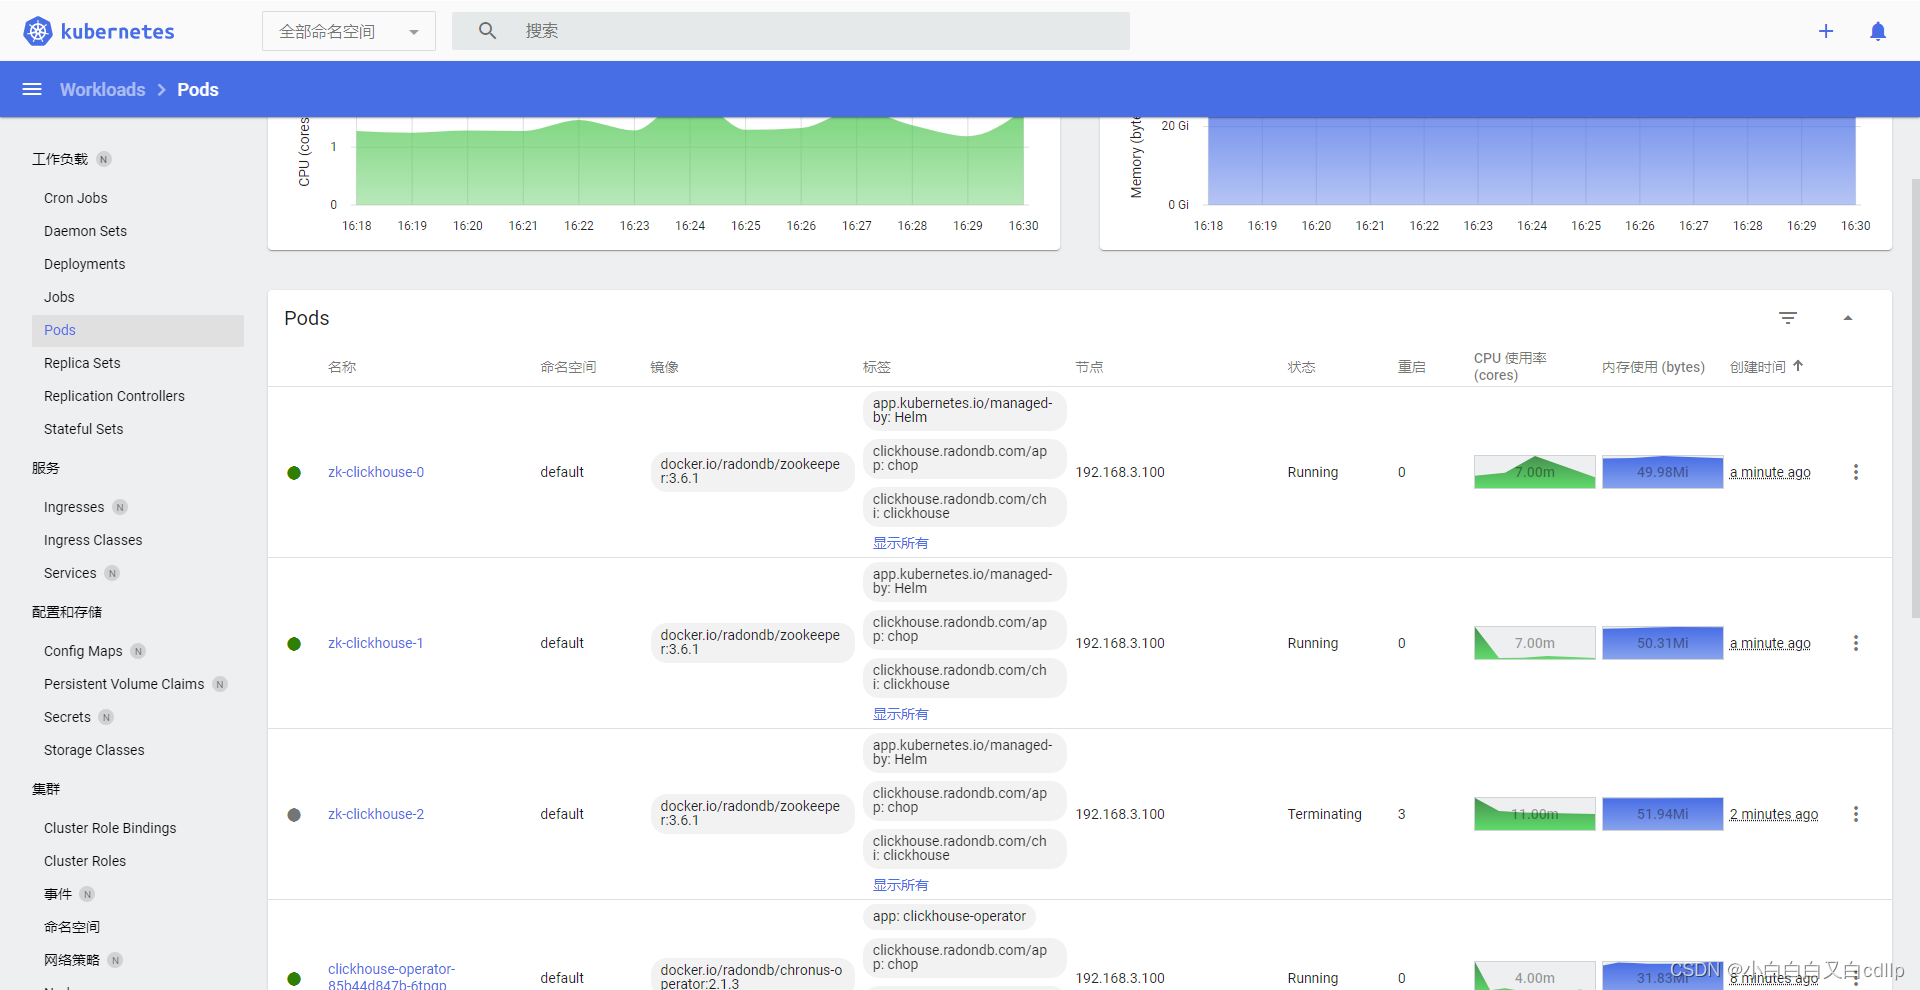Click the green status dot for zk-clickhouse-1

click(x=294, y=643)
